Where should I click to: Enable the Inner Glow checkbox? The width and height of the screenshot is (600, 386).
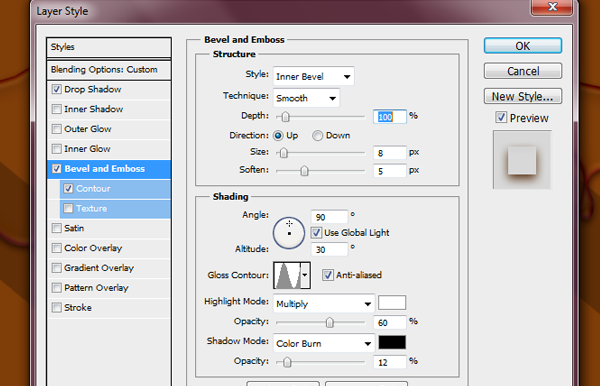tap(57, 149)
